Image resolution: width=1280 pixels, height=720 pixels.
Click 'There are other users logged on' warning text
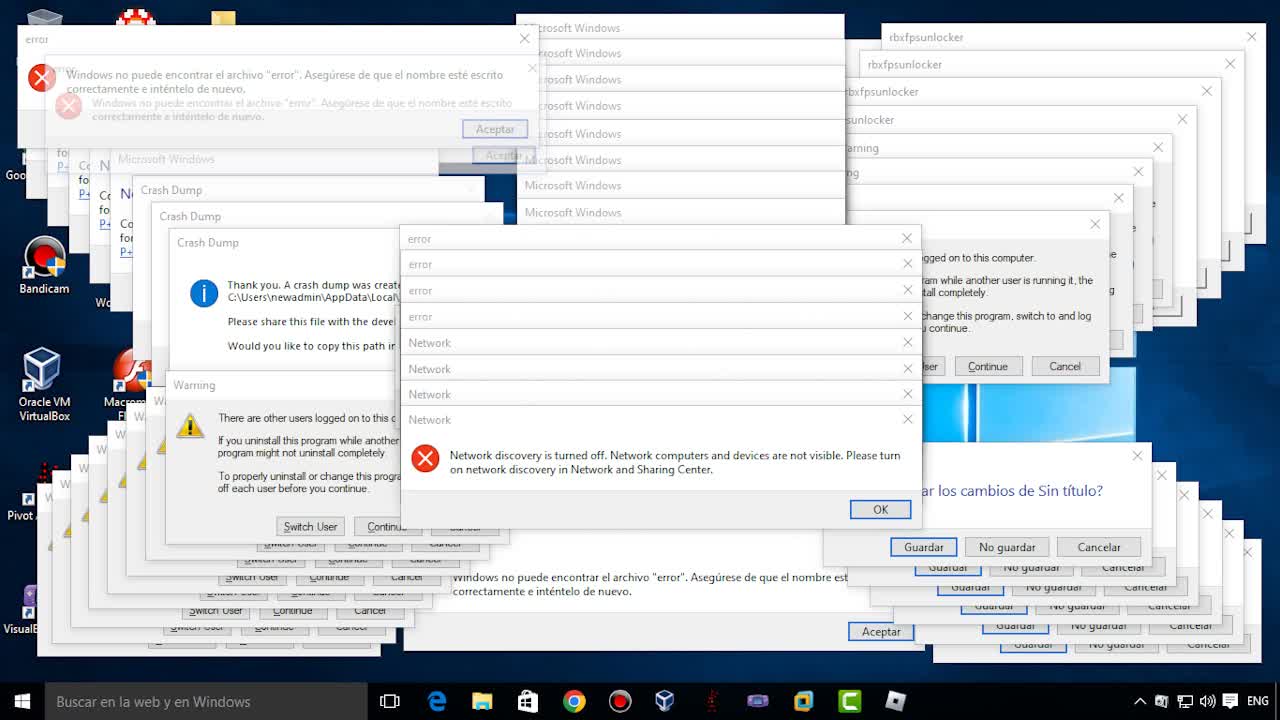point(306,418)
